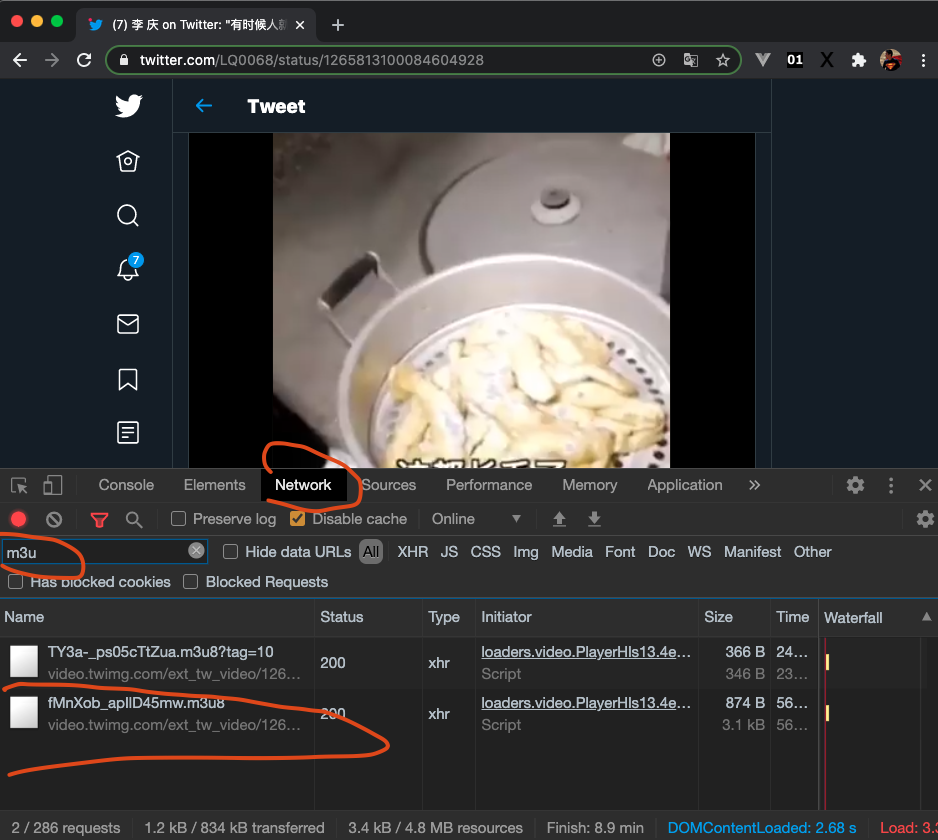
Task: Click the browser address bar URL
Action: 312,60
